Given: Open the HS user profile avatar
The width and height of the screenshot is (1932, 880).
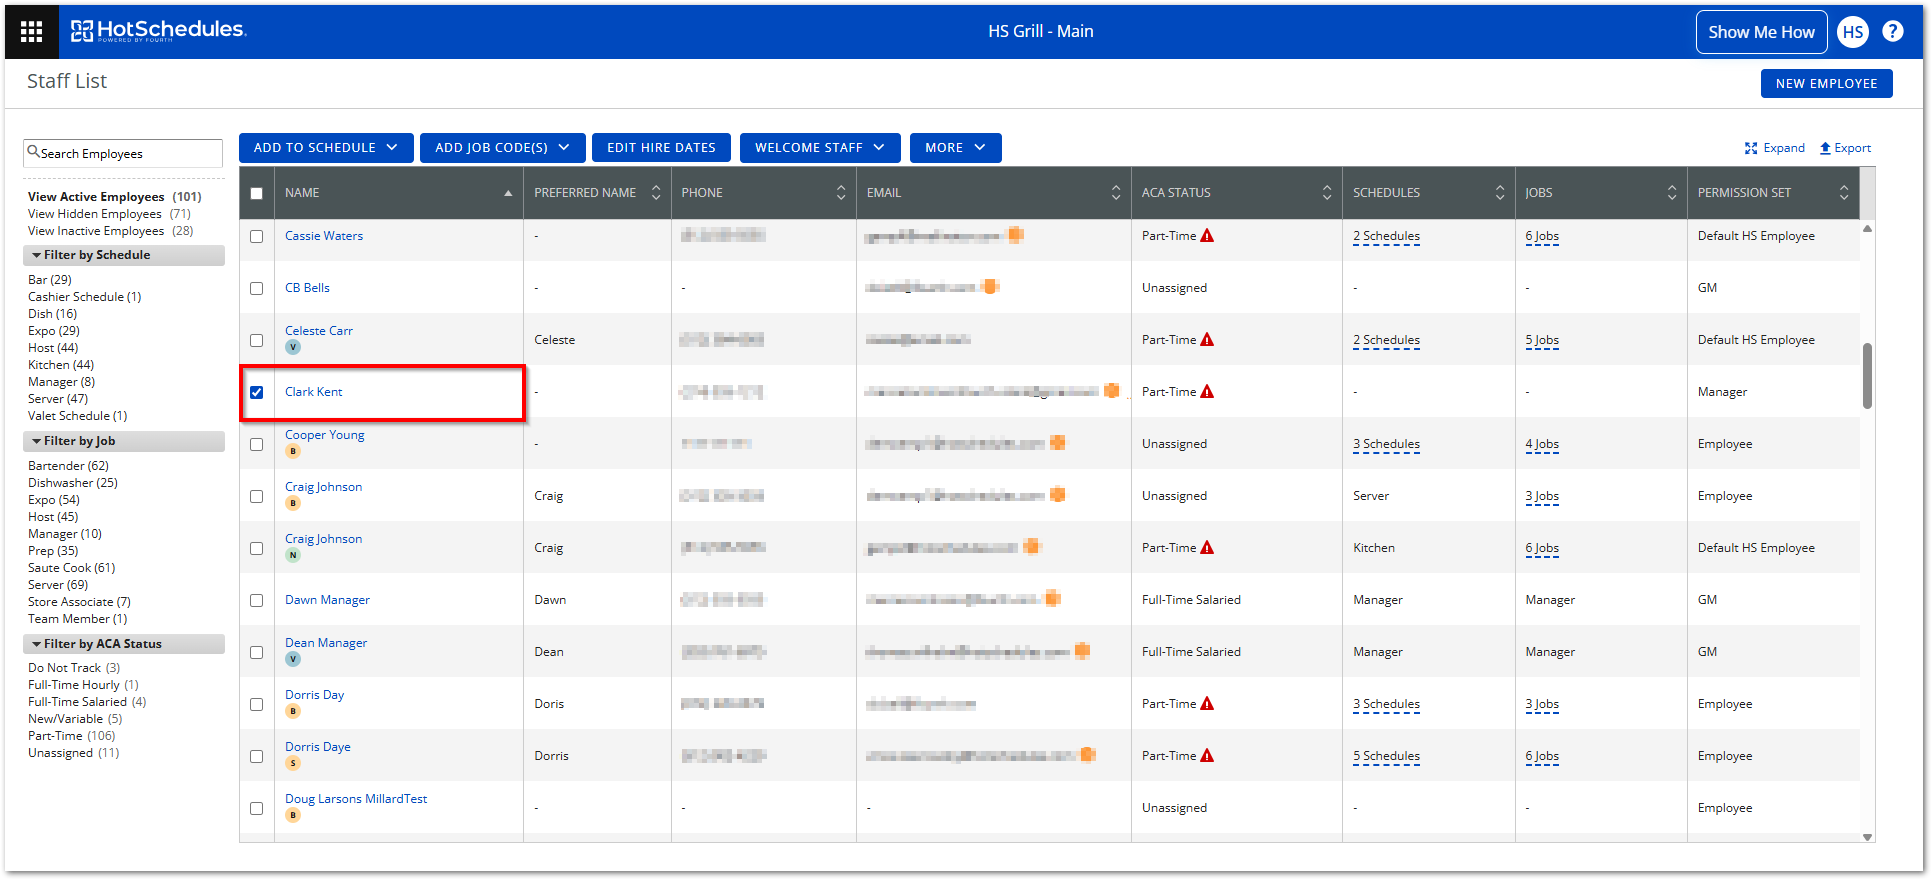Looking at the screenshot, I should [x=1853, y=32].
